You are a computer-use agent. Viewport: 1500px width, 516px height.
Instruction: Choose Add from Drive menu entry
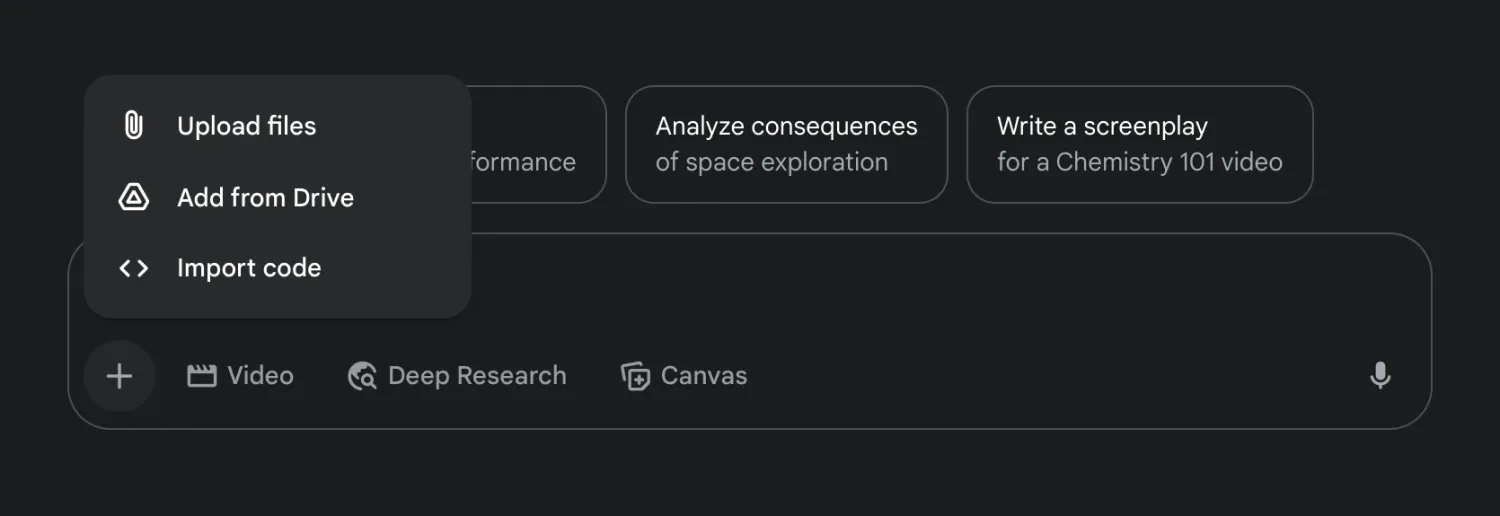265,197
